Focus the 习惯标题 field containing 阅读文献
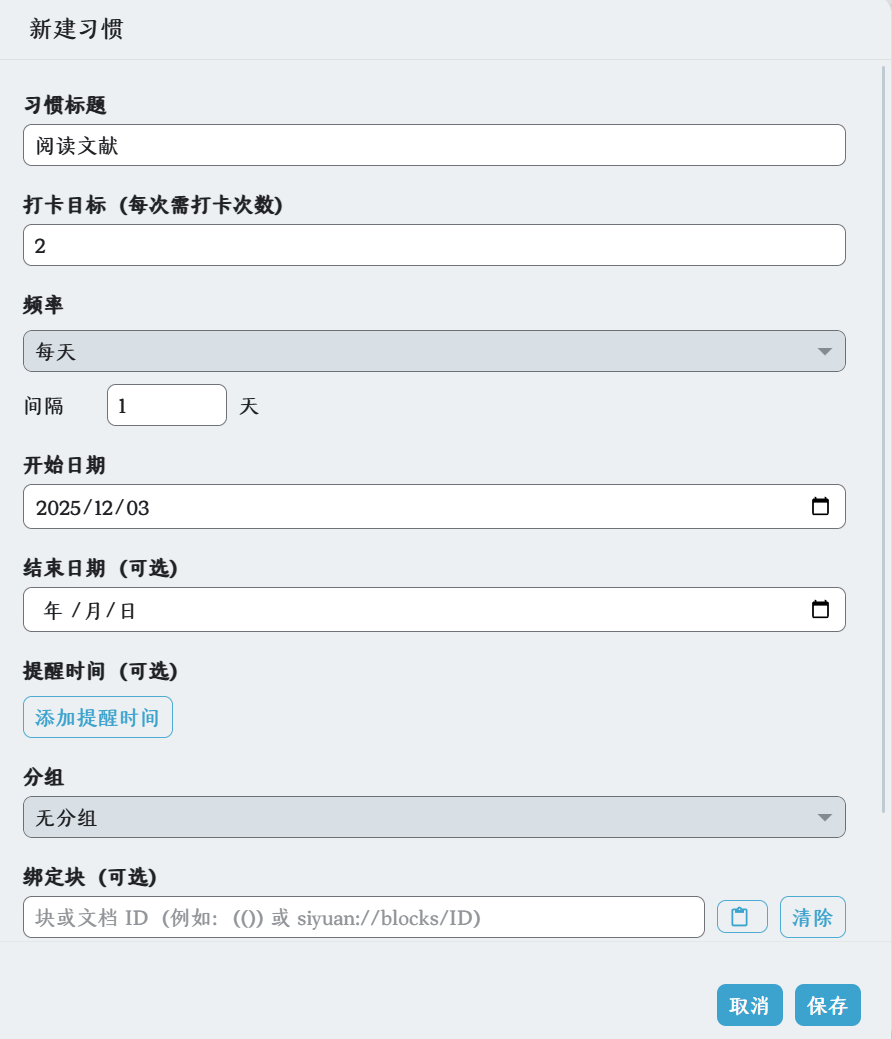The height and width of the screenshot is (1039, 892). coord(433,145)
